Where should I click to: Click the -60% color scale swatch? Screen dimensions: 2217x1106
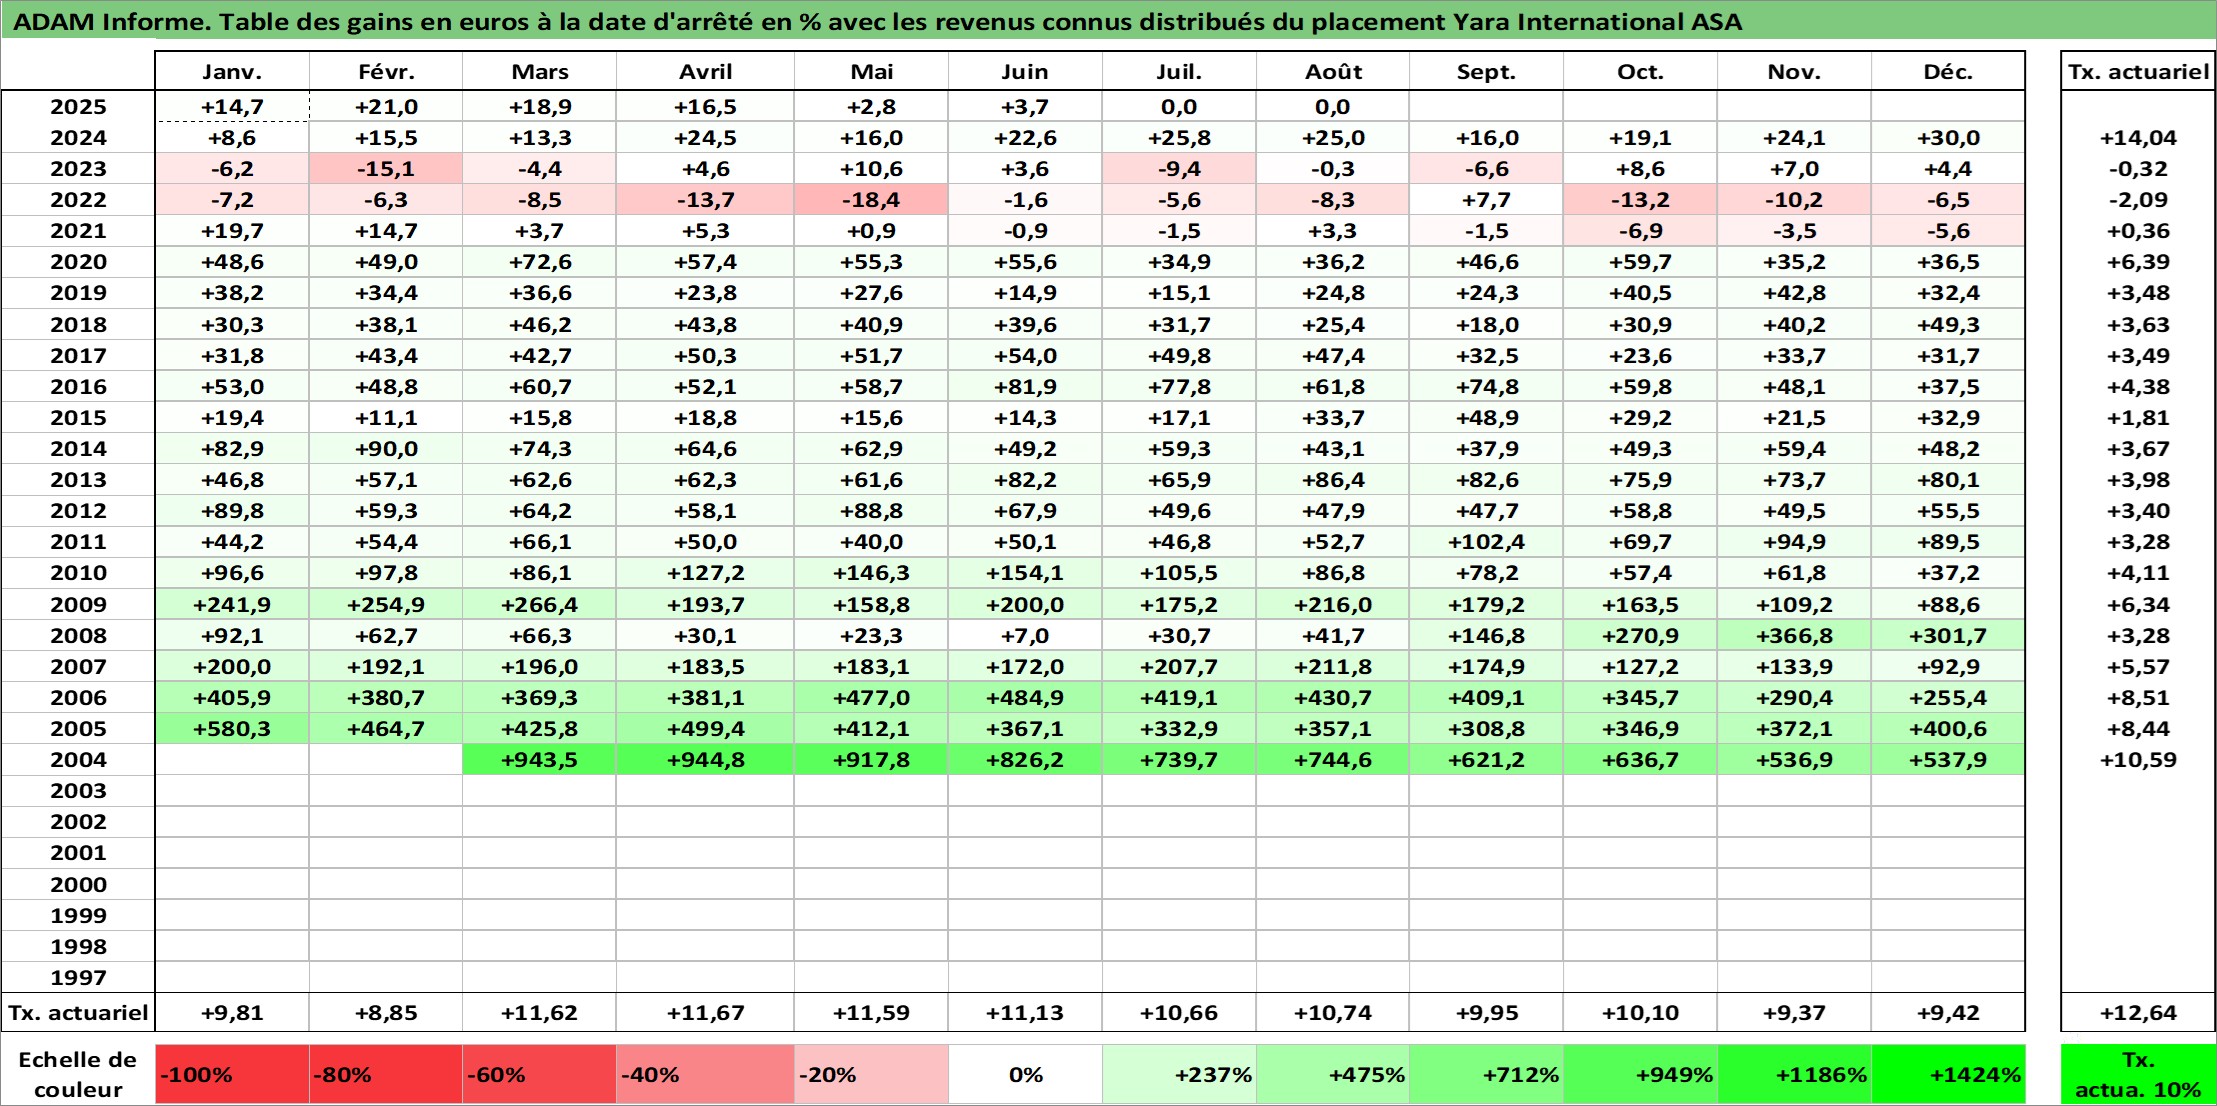pyautogui.click(x=540, y=1075)
